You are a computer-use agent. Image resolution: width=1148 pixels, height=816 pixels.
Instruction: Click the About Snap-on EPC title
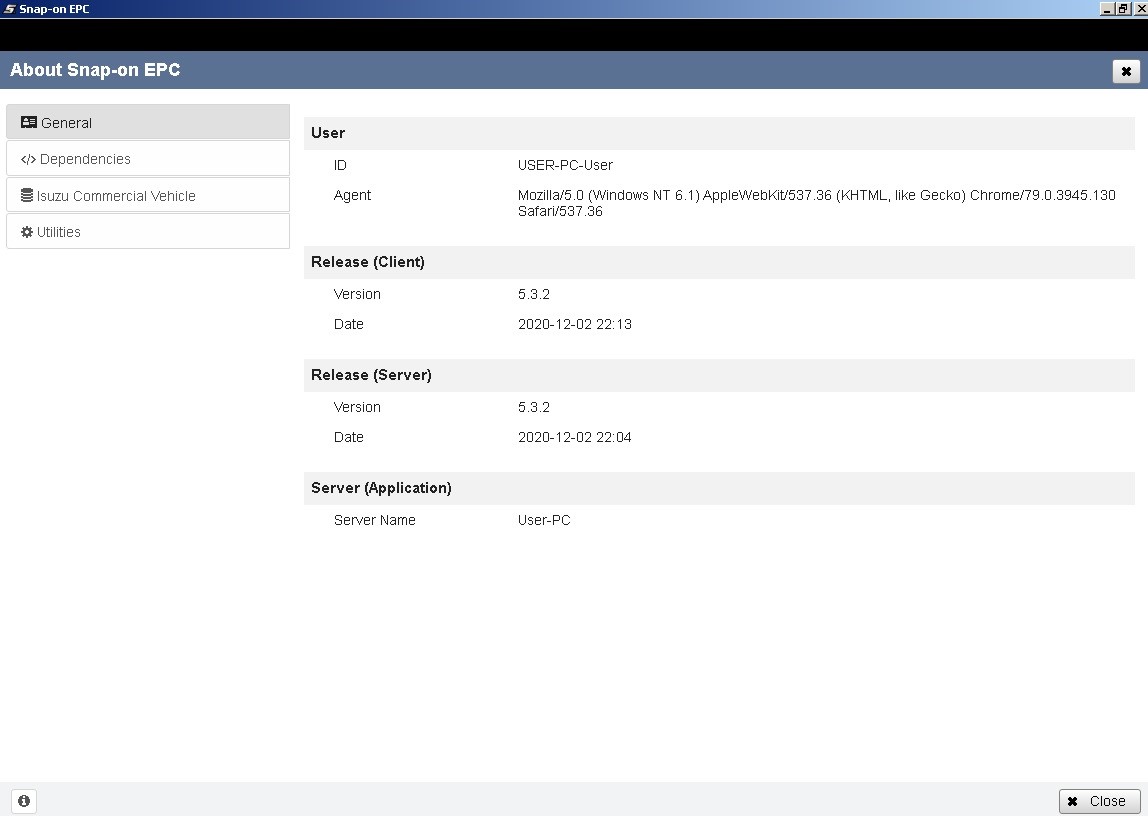point(95,70)
